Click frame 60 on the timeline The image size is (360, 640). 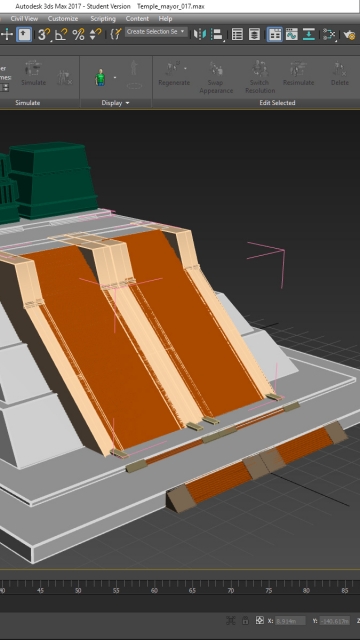point(154,590)
